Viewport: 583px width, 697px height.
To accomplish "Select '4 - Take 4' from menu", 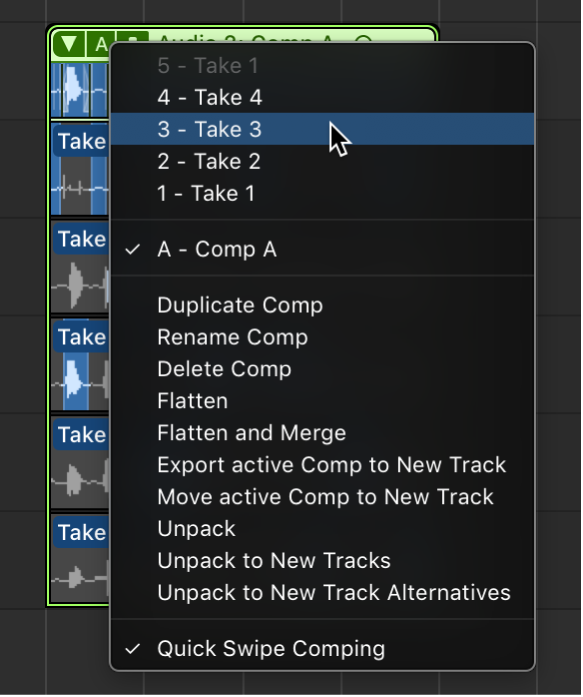I will coord(323,97).
